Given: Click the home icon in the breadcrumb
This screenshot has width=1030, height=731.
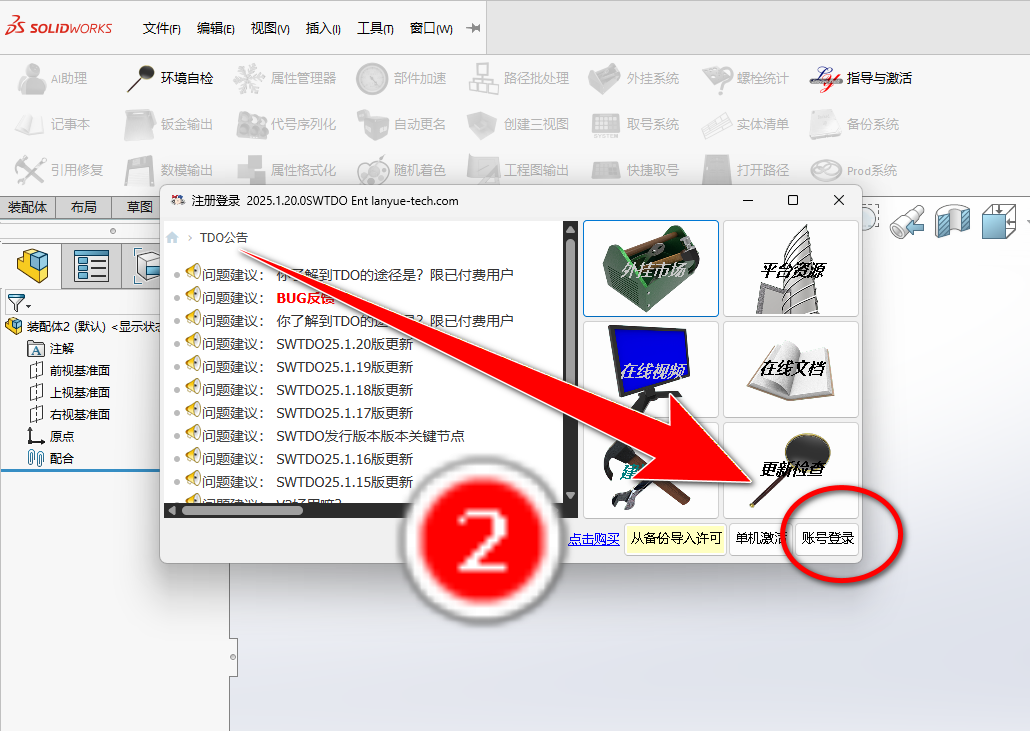Looking at the screenshot, I should (x=172, y=238).
